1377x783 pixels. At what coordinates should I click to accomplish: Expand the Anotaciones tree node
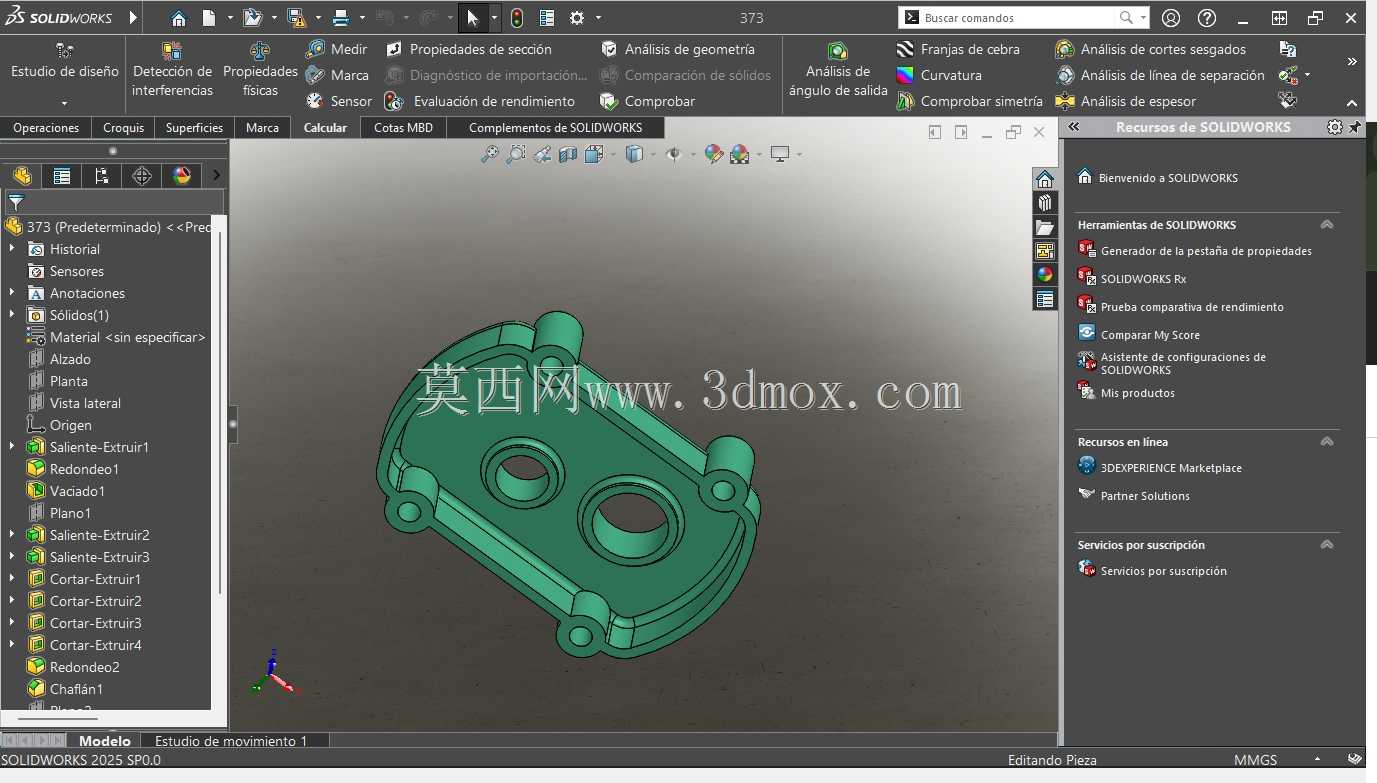[12, 293]
